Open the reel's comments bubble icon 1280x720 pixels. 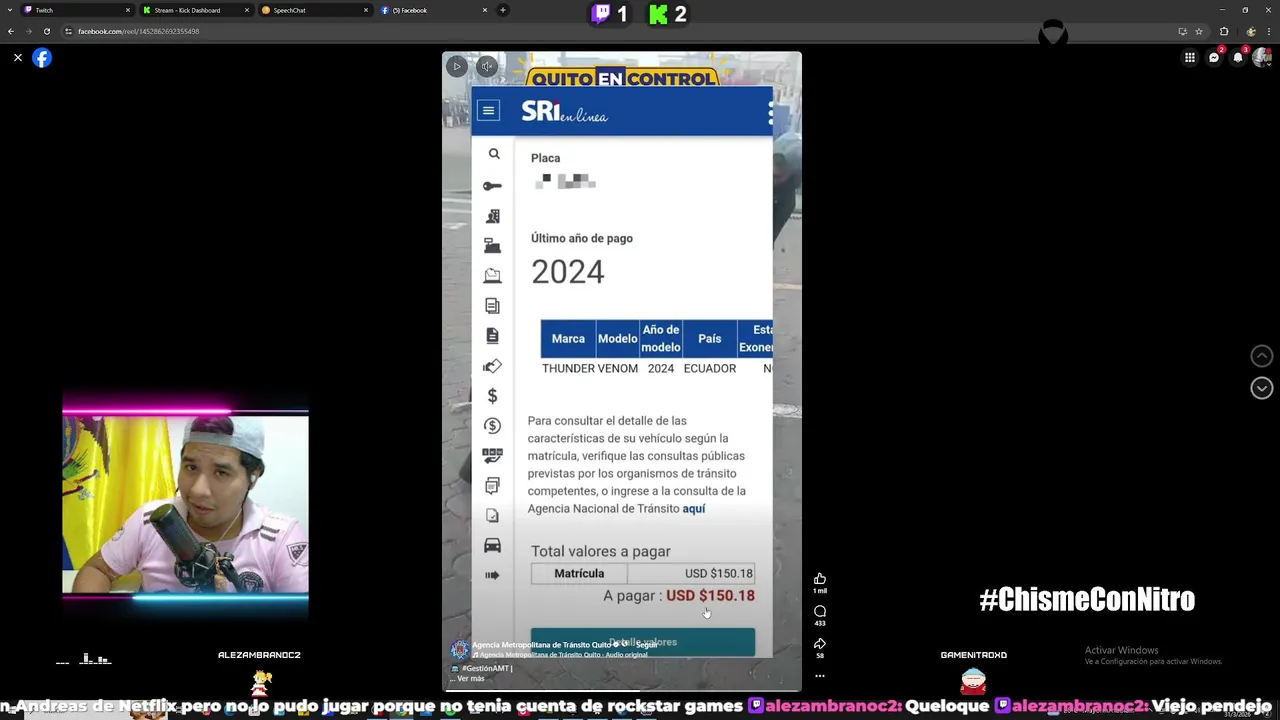pos(820,611)
